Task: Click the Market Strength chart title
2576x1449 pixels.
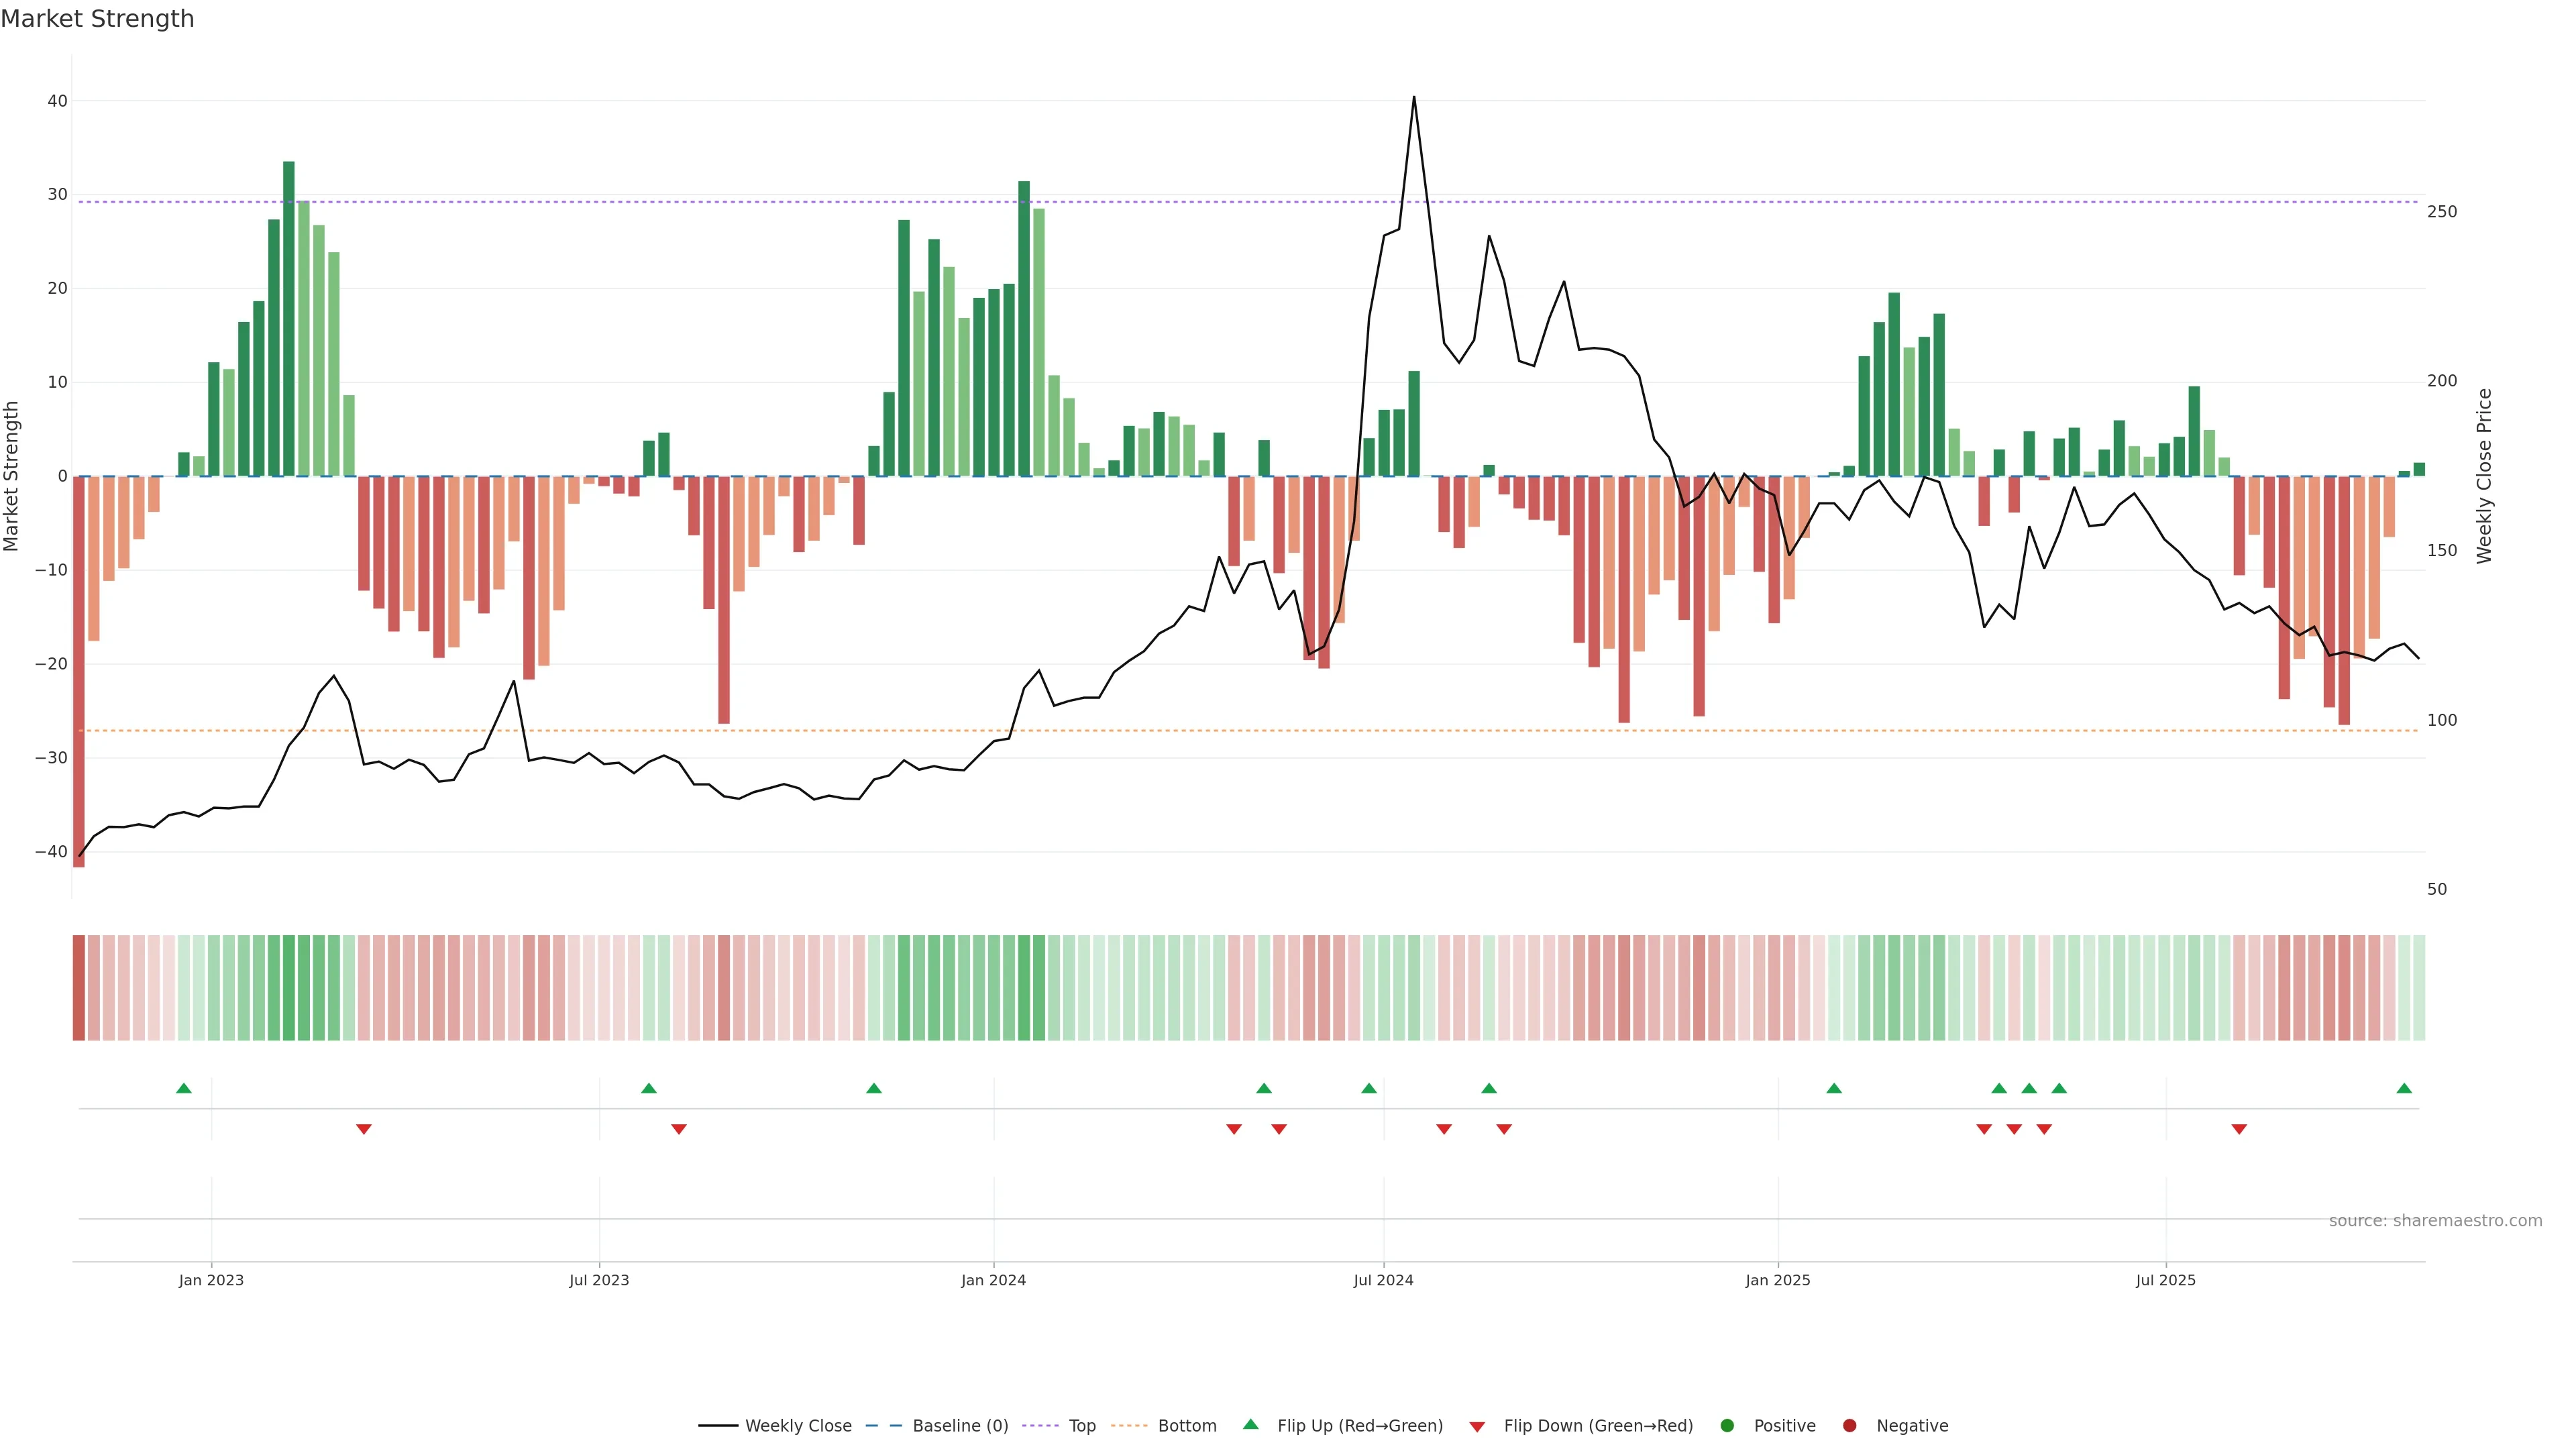Action: (97, 19)
